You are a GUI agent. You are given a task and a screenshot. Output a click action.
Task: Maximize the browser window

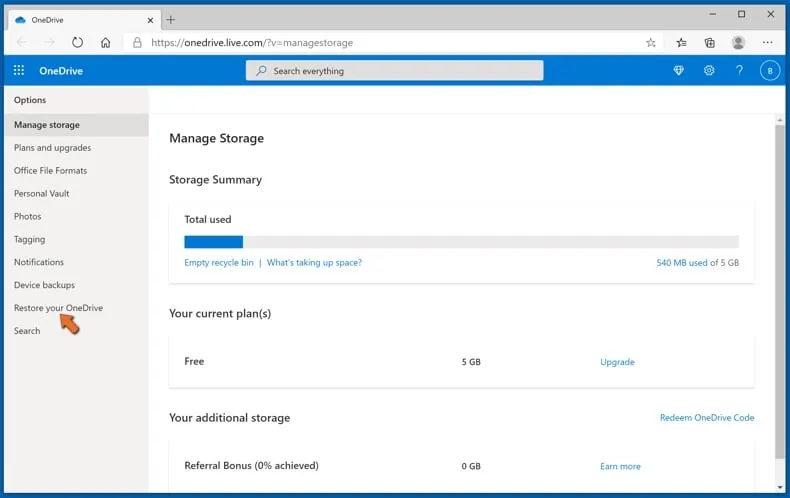point(742,14)
